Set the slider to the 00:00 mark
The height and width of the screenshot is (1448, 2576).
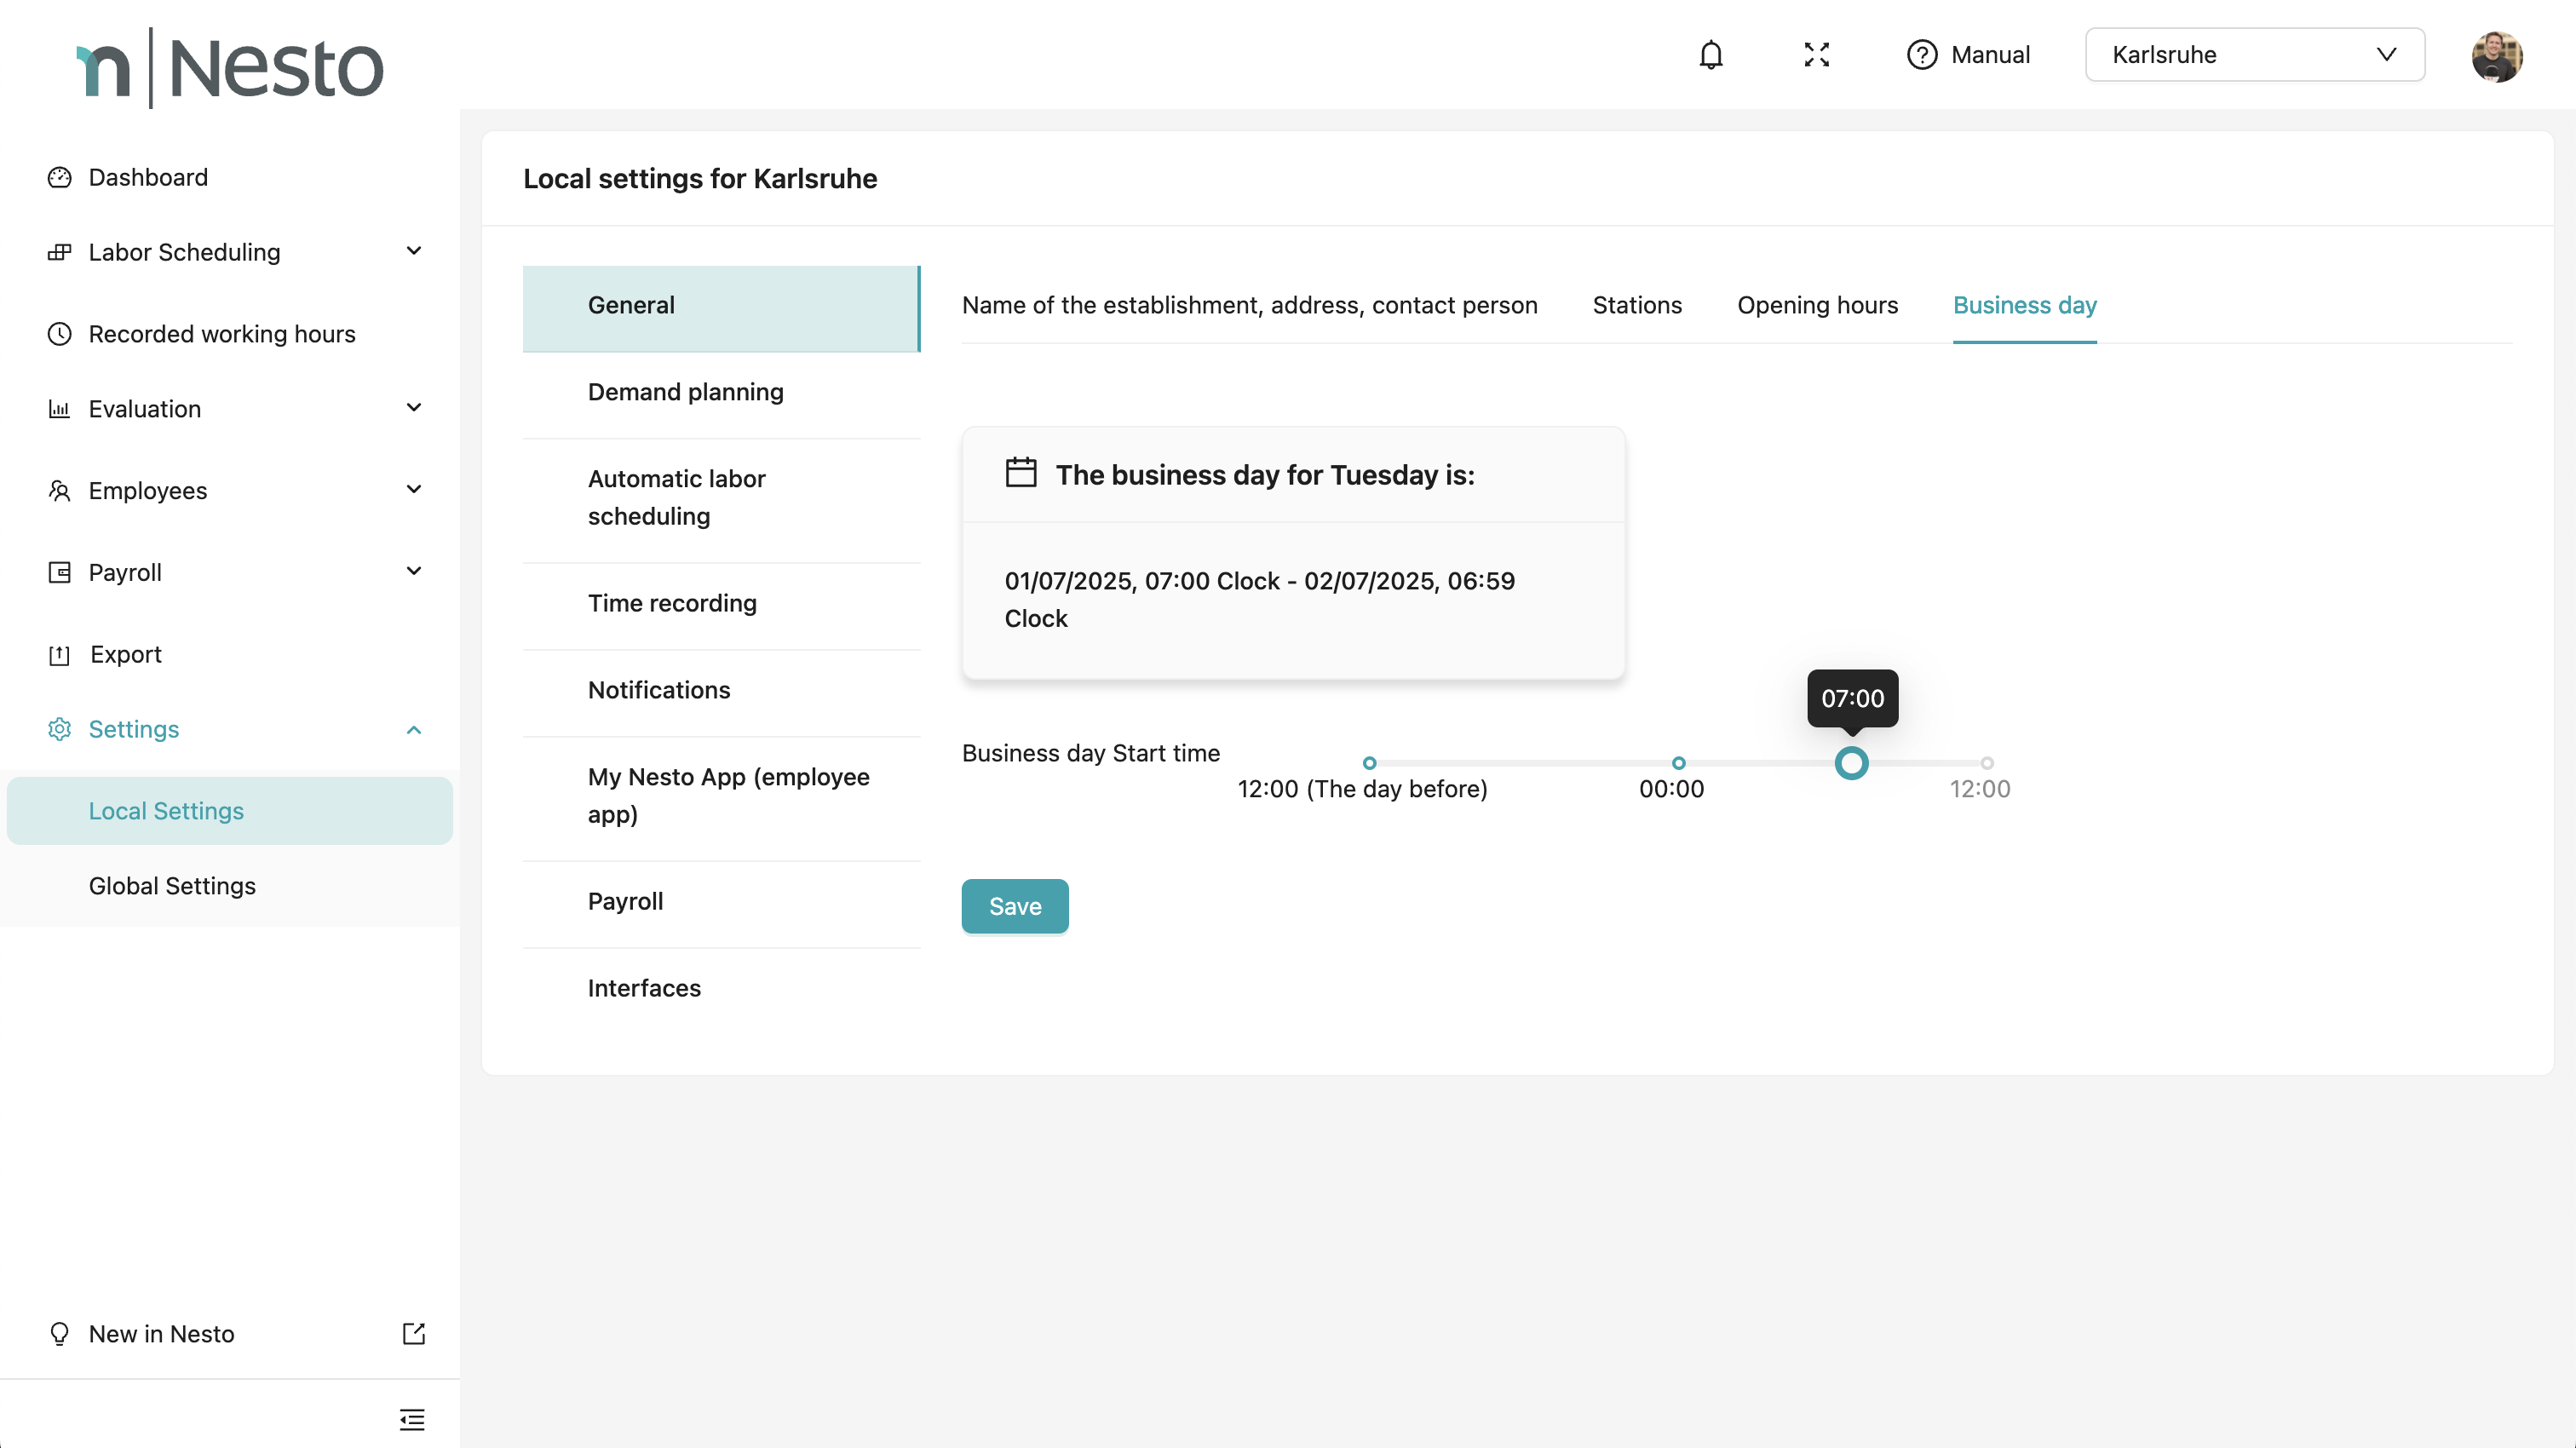[x=1678, y=763]
